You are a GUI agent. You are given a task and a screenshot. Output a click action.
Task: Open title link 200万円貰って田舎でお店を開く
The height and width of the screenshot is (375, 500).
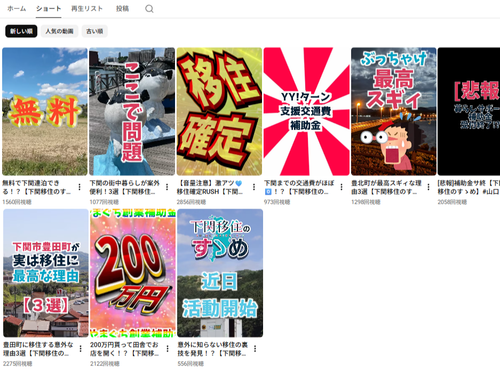coord(124,349)
